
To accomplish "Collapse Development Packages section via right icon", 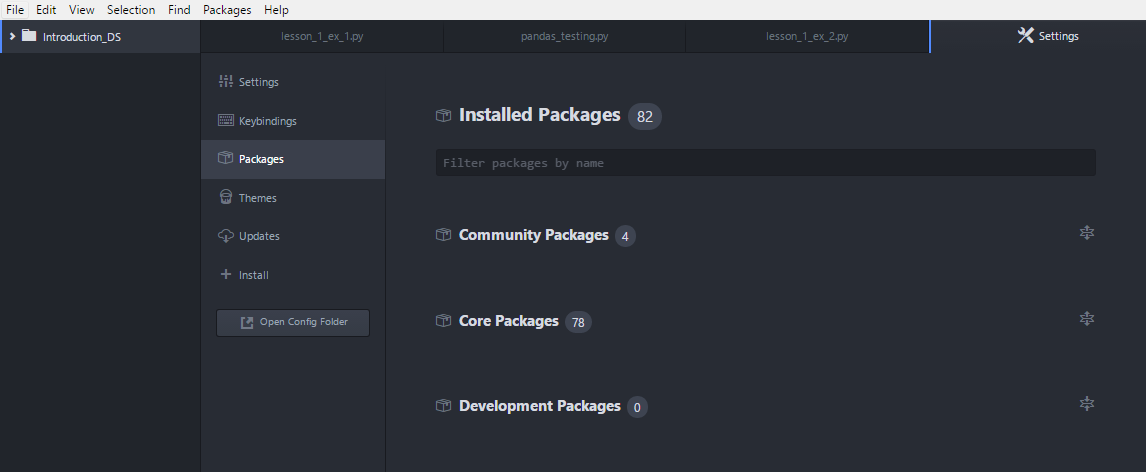I will [x=1087, y=404].
